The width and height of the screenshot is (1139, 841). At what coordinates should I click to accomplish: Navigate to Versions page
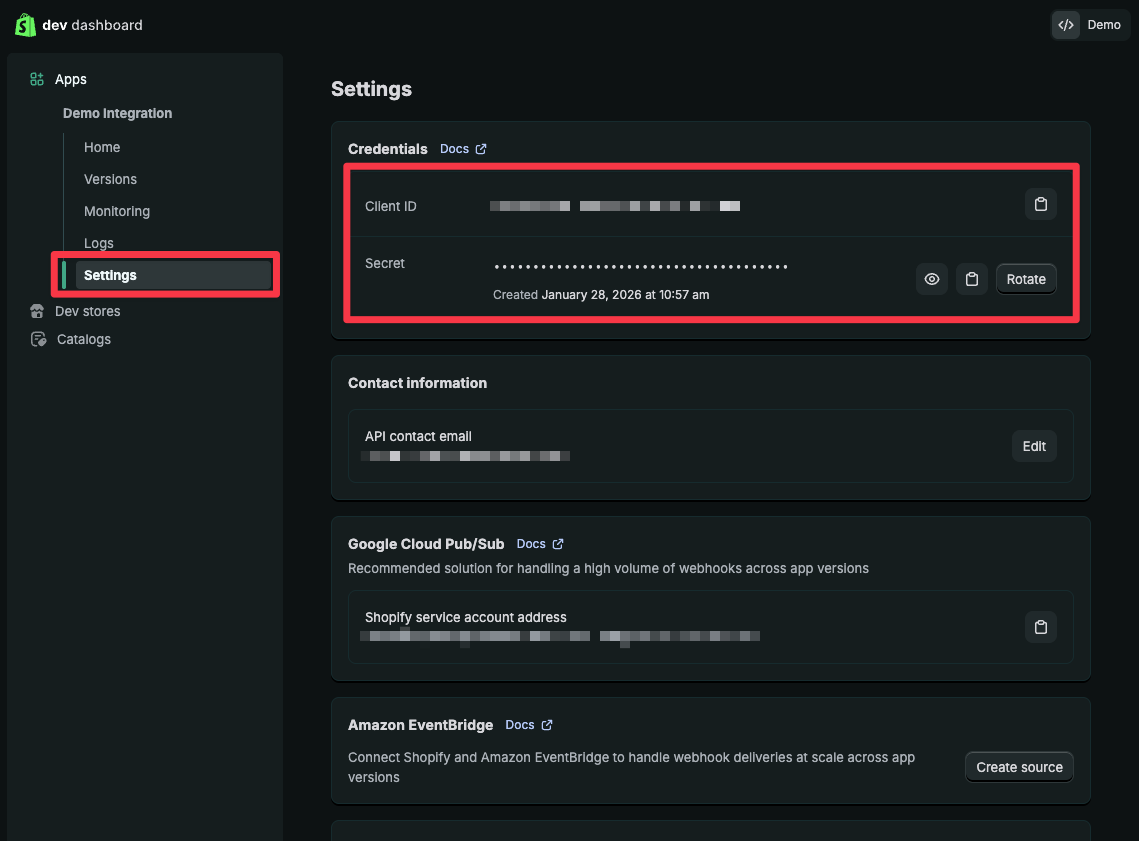[x=110, y=179]
